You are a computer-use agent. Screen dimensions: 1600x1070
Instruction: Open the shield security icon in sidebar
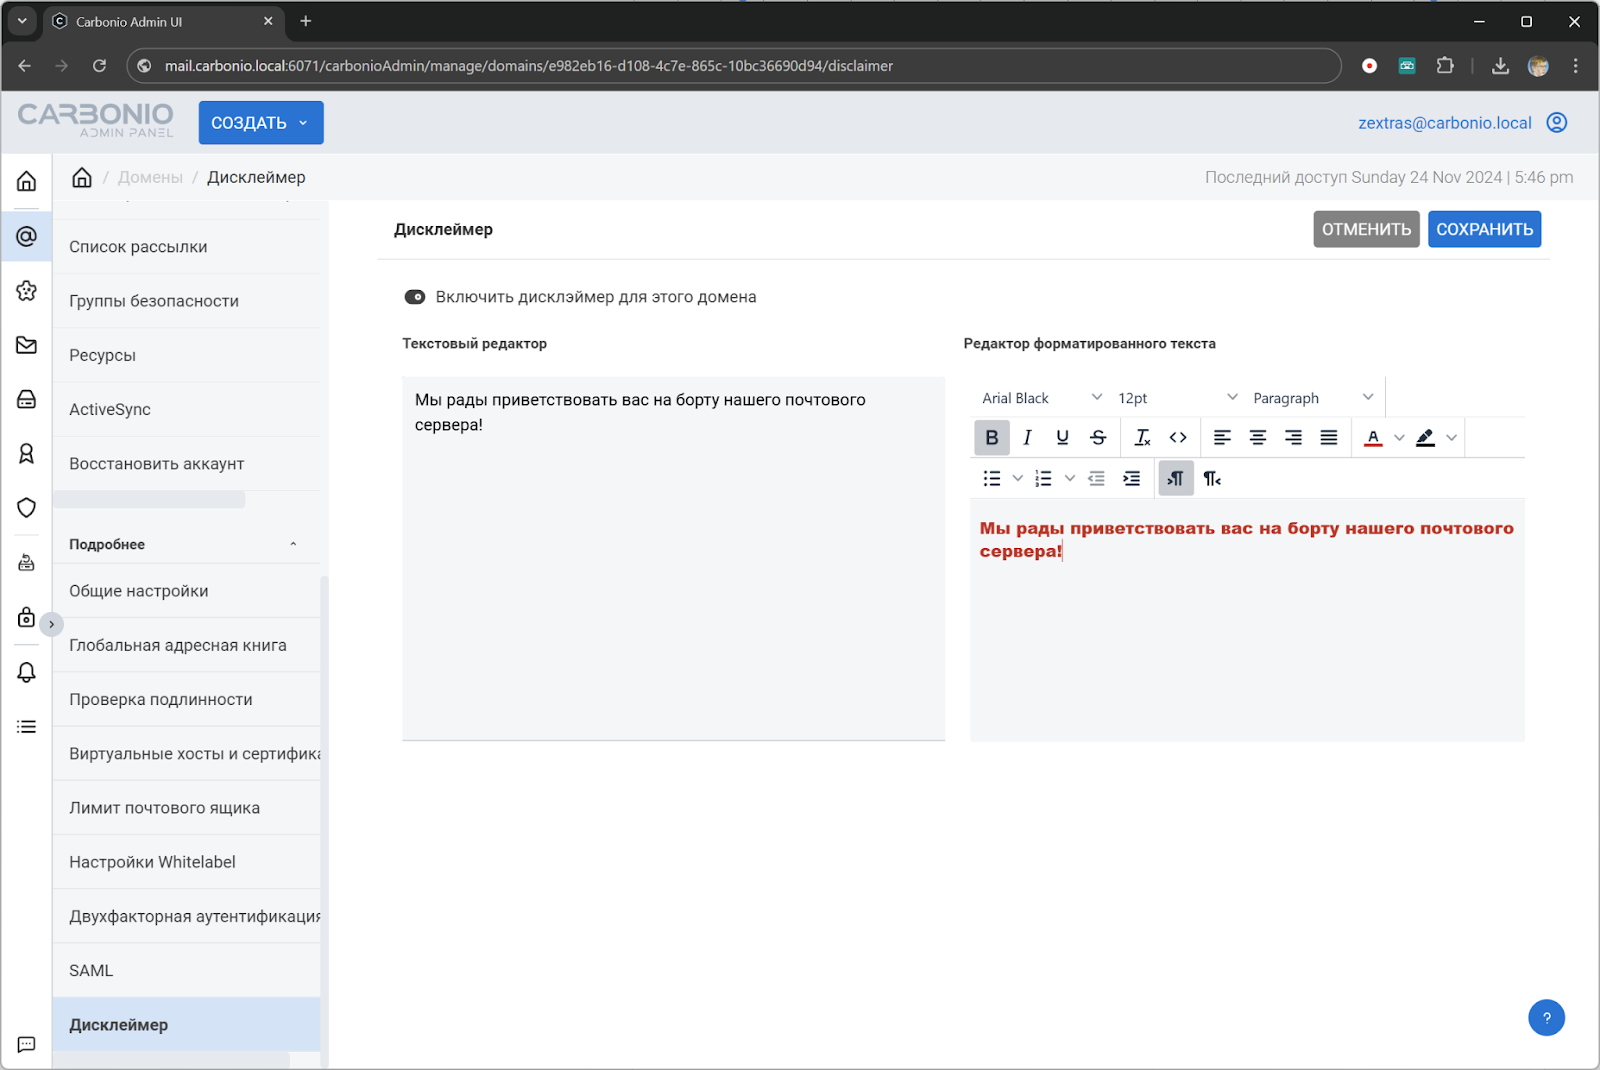click(x=27, y=508)
